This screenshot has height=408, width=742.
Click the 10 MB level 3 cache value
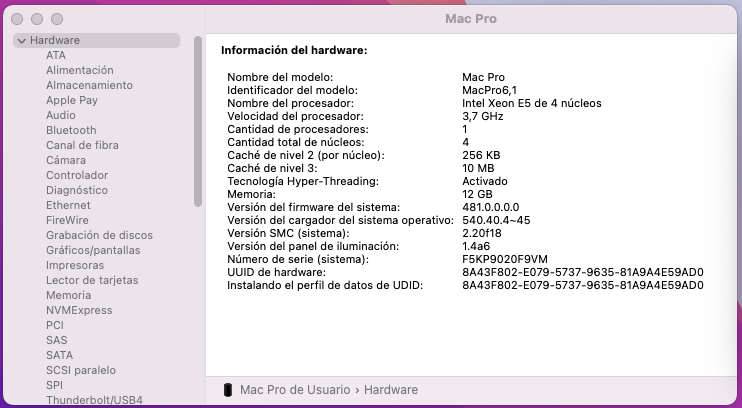[x=478, y=168]
